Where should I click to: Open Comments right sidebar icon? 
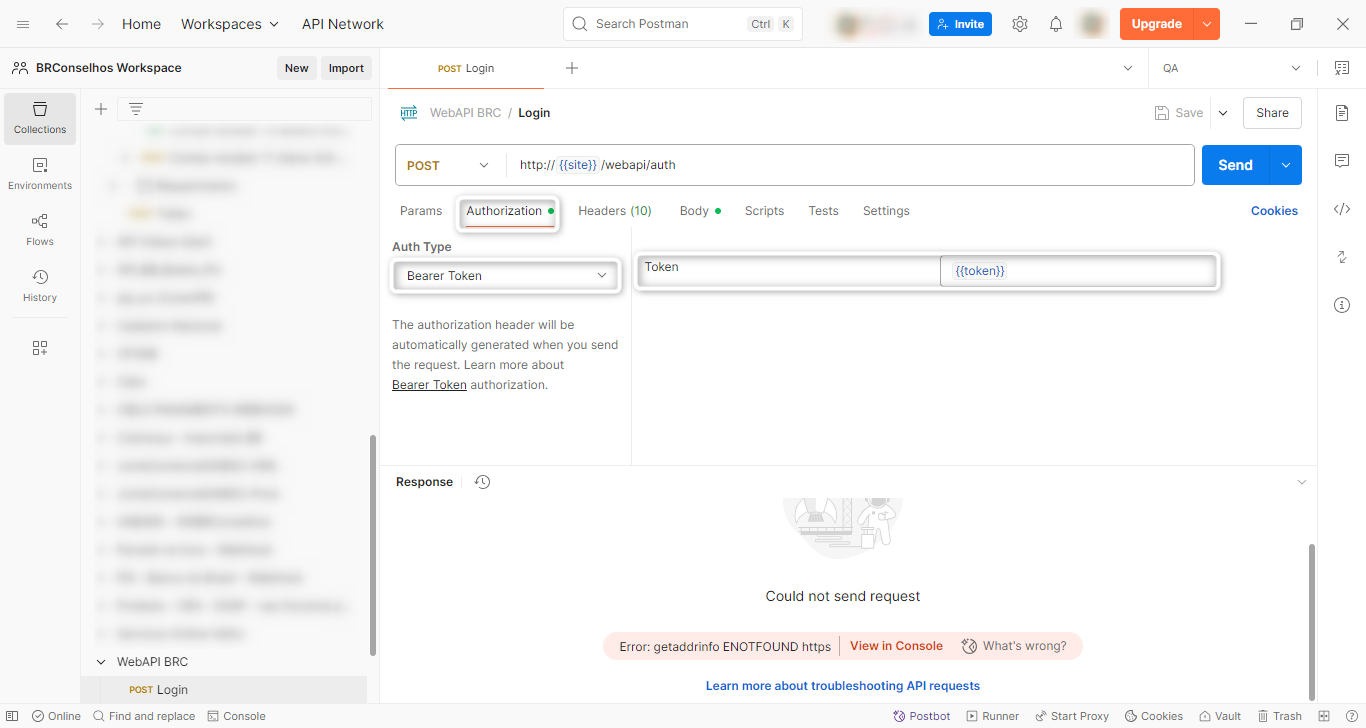pos(1342,161)
